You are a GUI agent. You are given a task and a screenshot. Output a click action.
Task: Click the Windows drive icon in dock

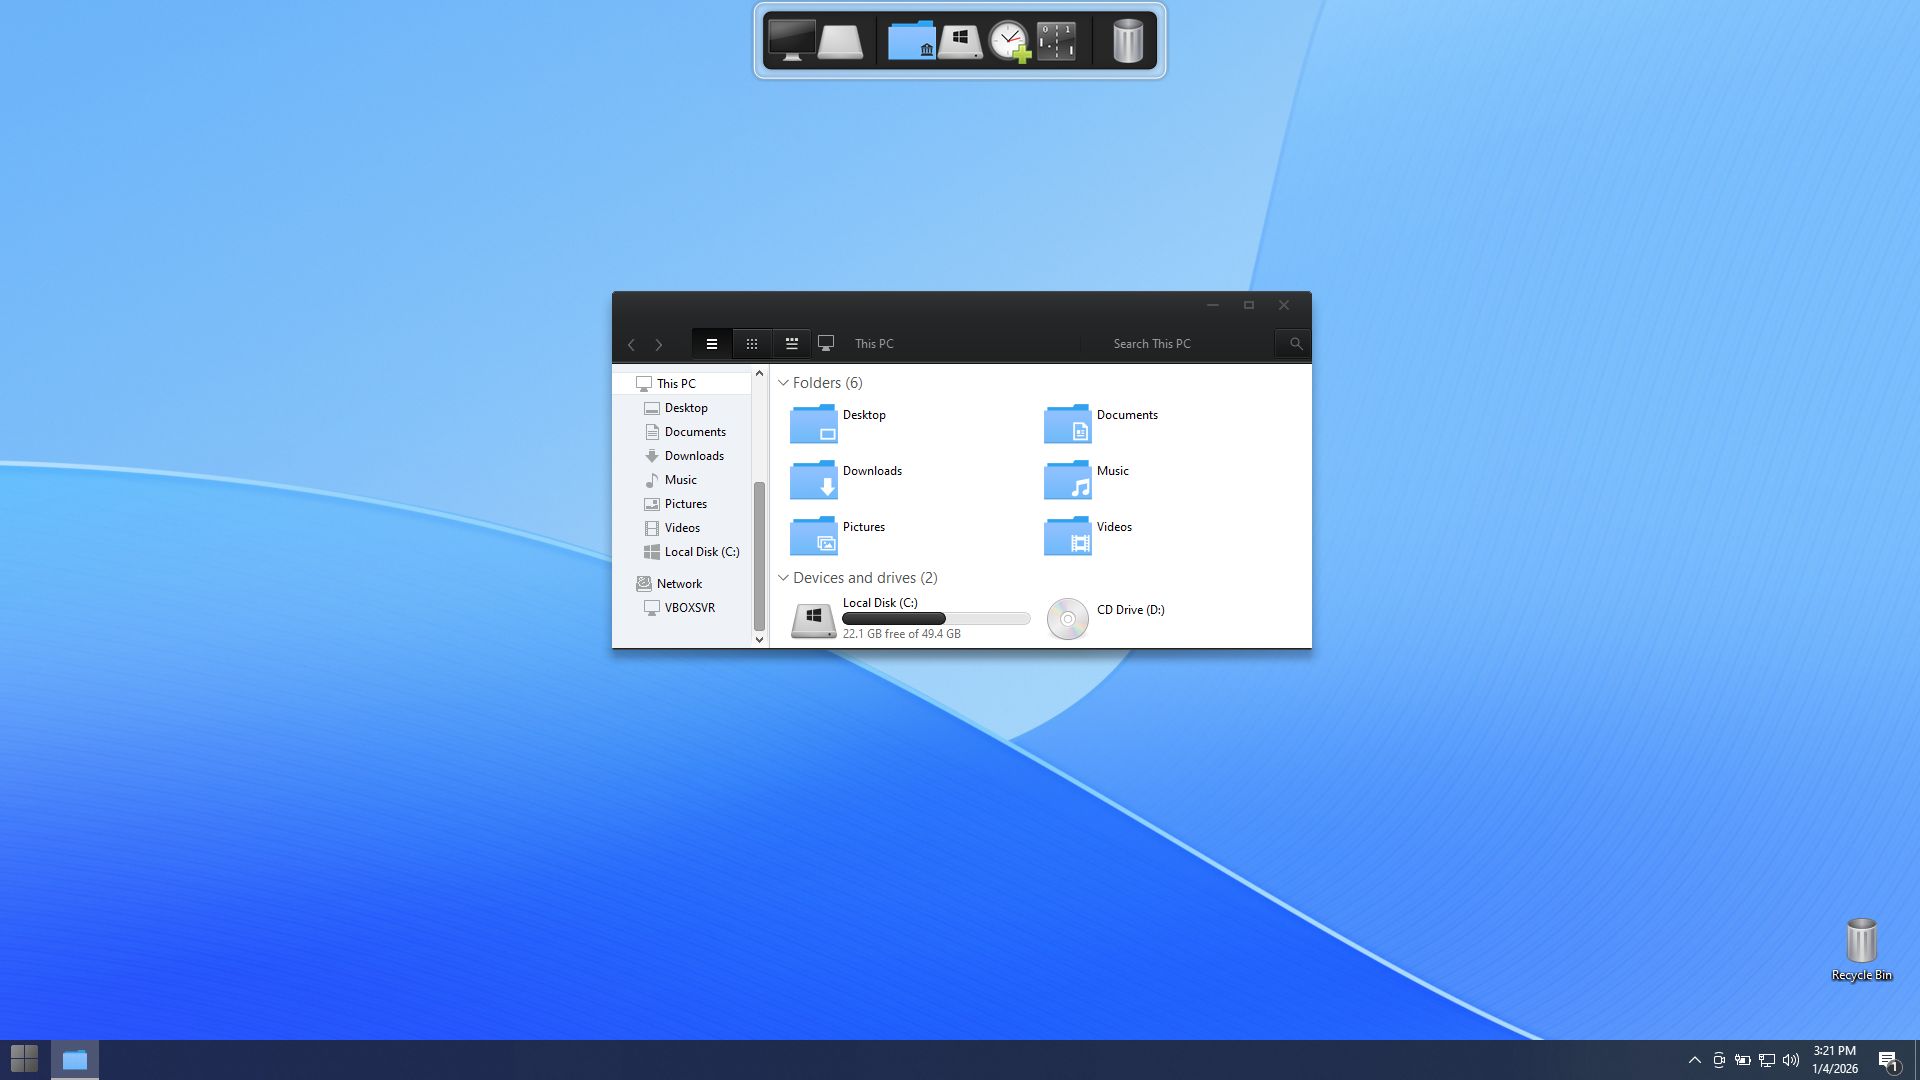click(x=960, y=41)
